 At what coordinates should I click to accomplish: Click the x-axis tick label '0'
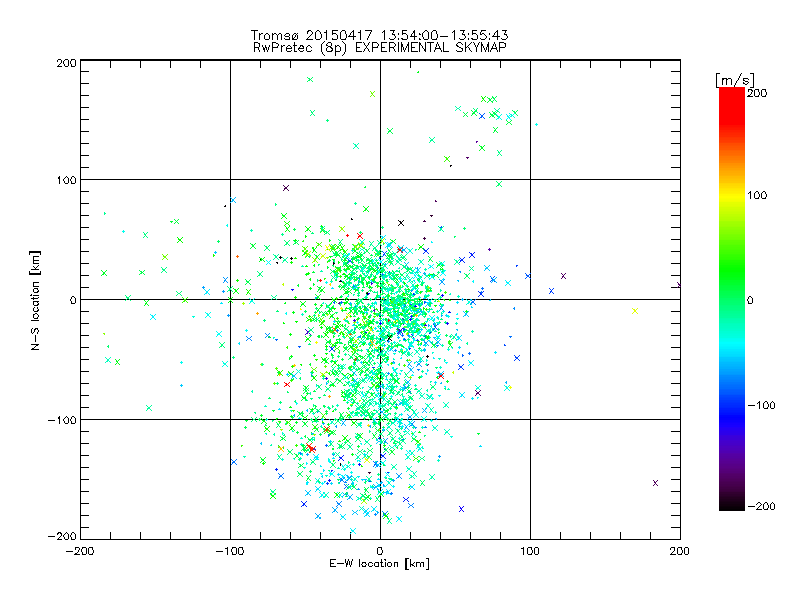380,552
